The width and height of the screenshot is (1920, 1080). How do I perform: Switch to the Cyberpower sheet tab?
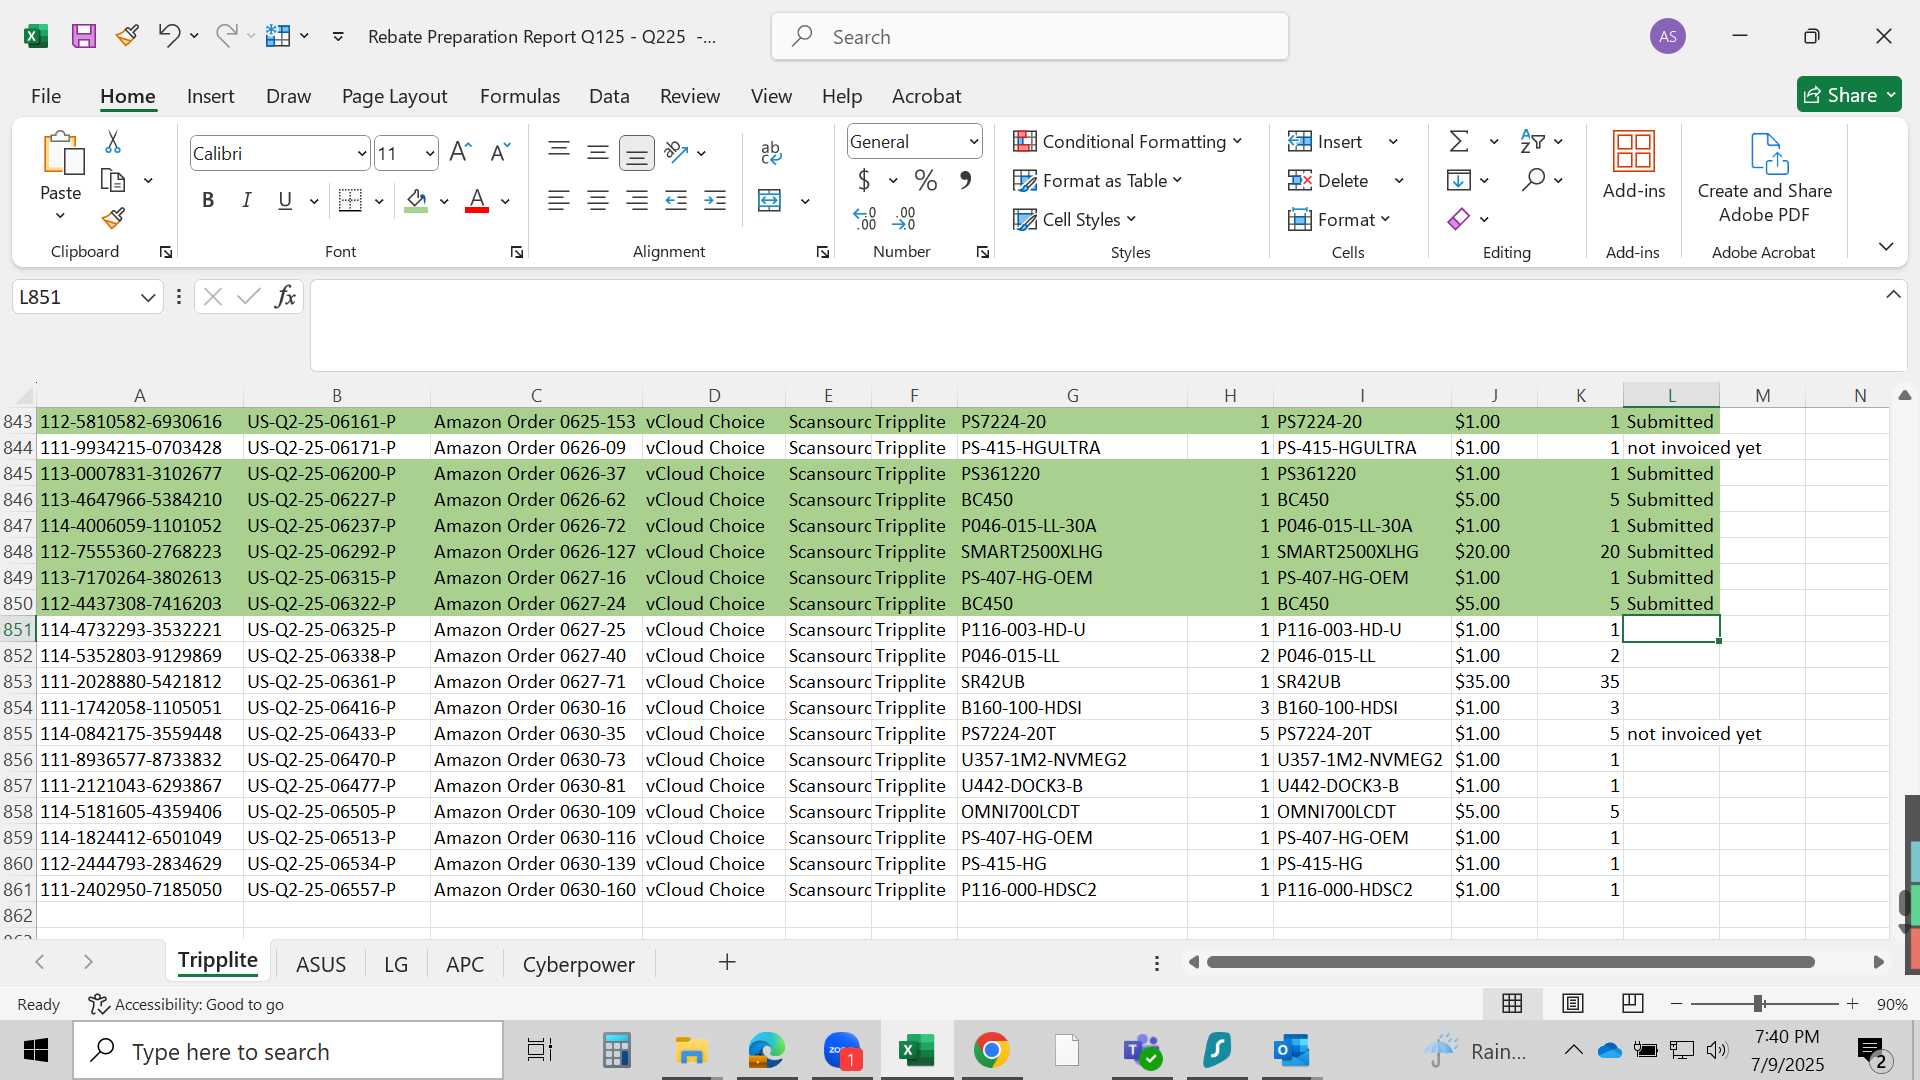coord(579,964)
